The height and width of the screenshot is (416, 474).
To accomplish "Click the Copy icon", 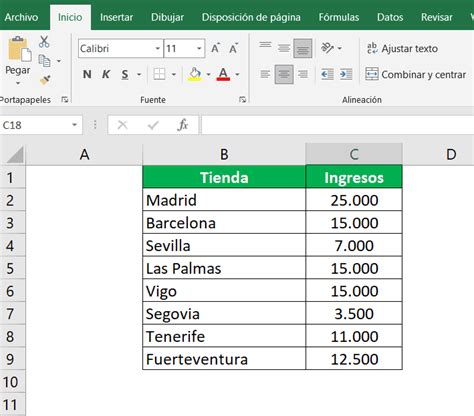I will pos(44,61).
